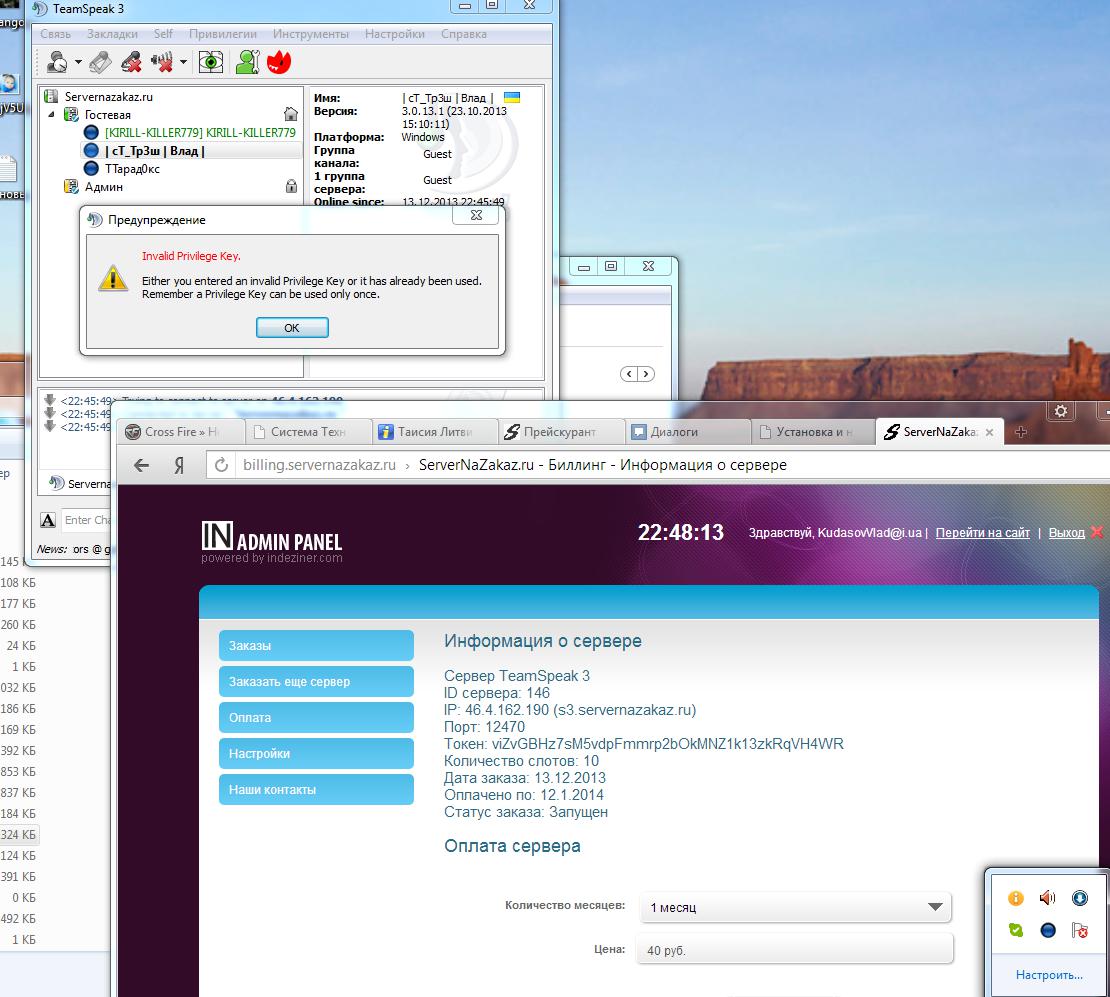The width and height of the screenshot is (1110, 997).
Task: Switch to the Таисия Литви browser tab
Action: [435, 432]
